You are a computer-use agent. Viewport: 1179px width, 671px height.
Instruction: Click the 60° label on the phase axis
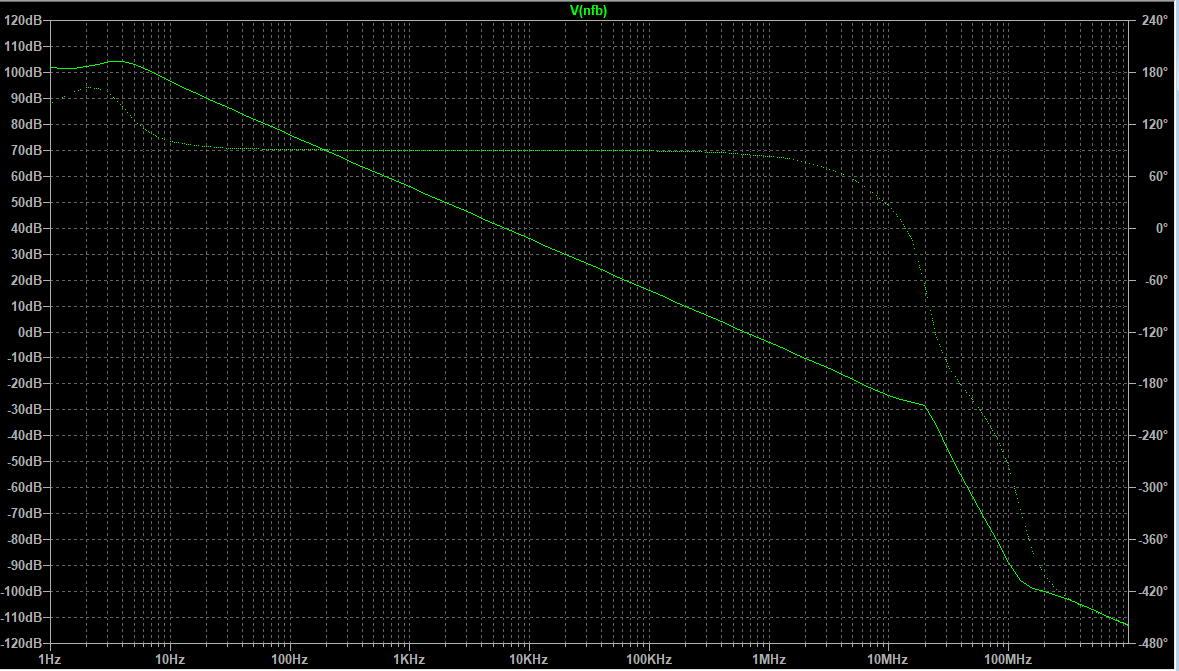[1158, 176]
